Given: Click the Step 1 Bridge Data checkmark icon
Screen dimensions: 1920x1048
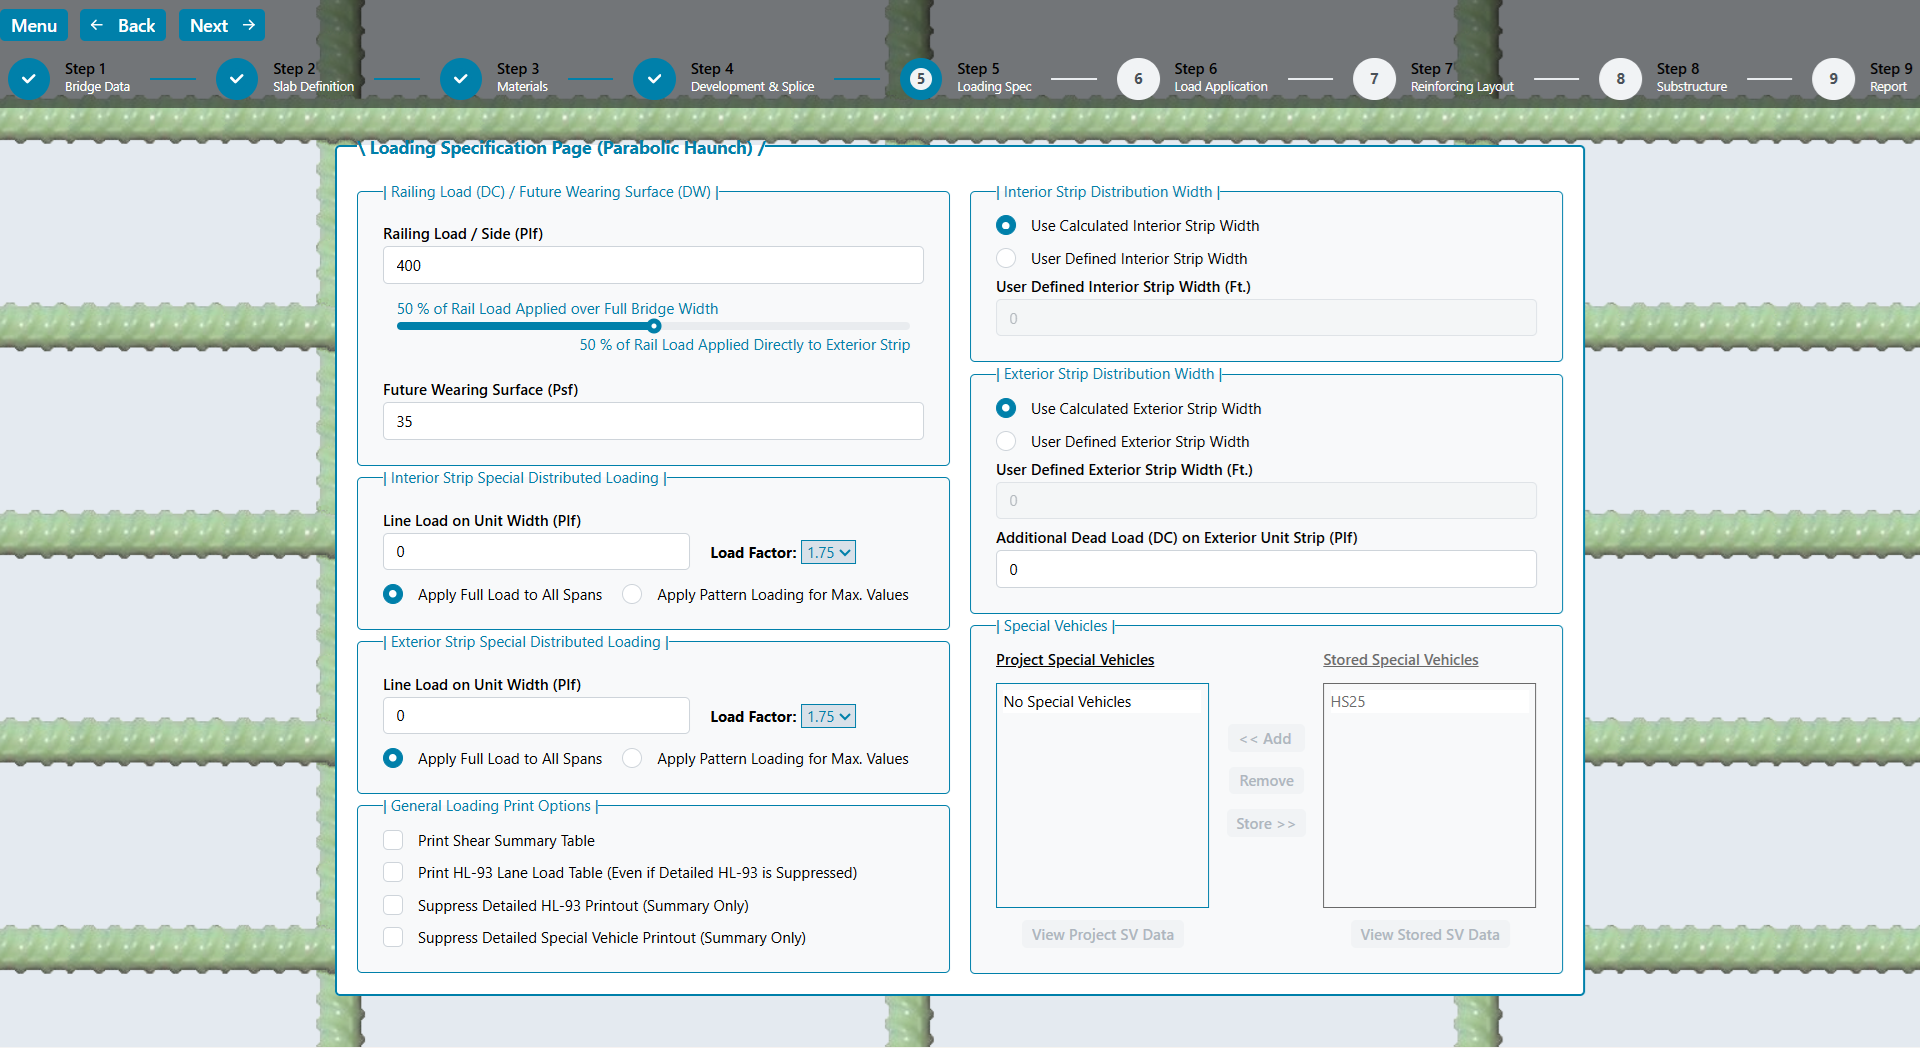Looking at the screenshot, I should (29, 79).
